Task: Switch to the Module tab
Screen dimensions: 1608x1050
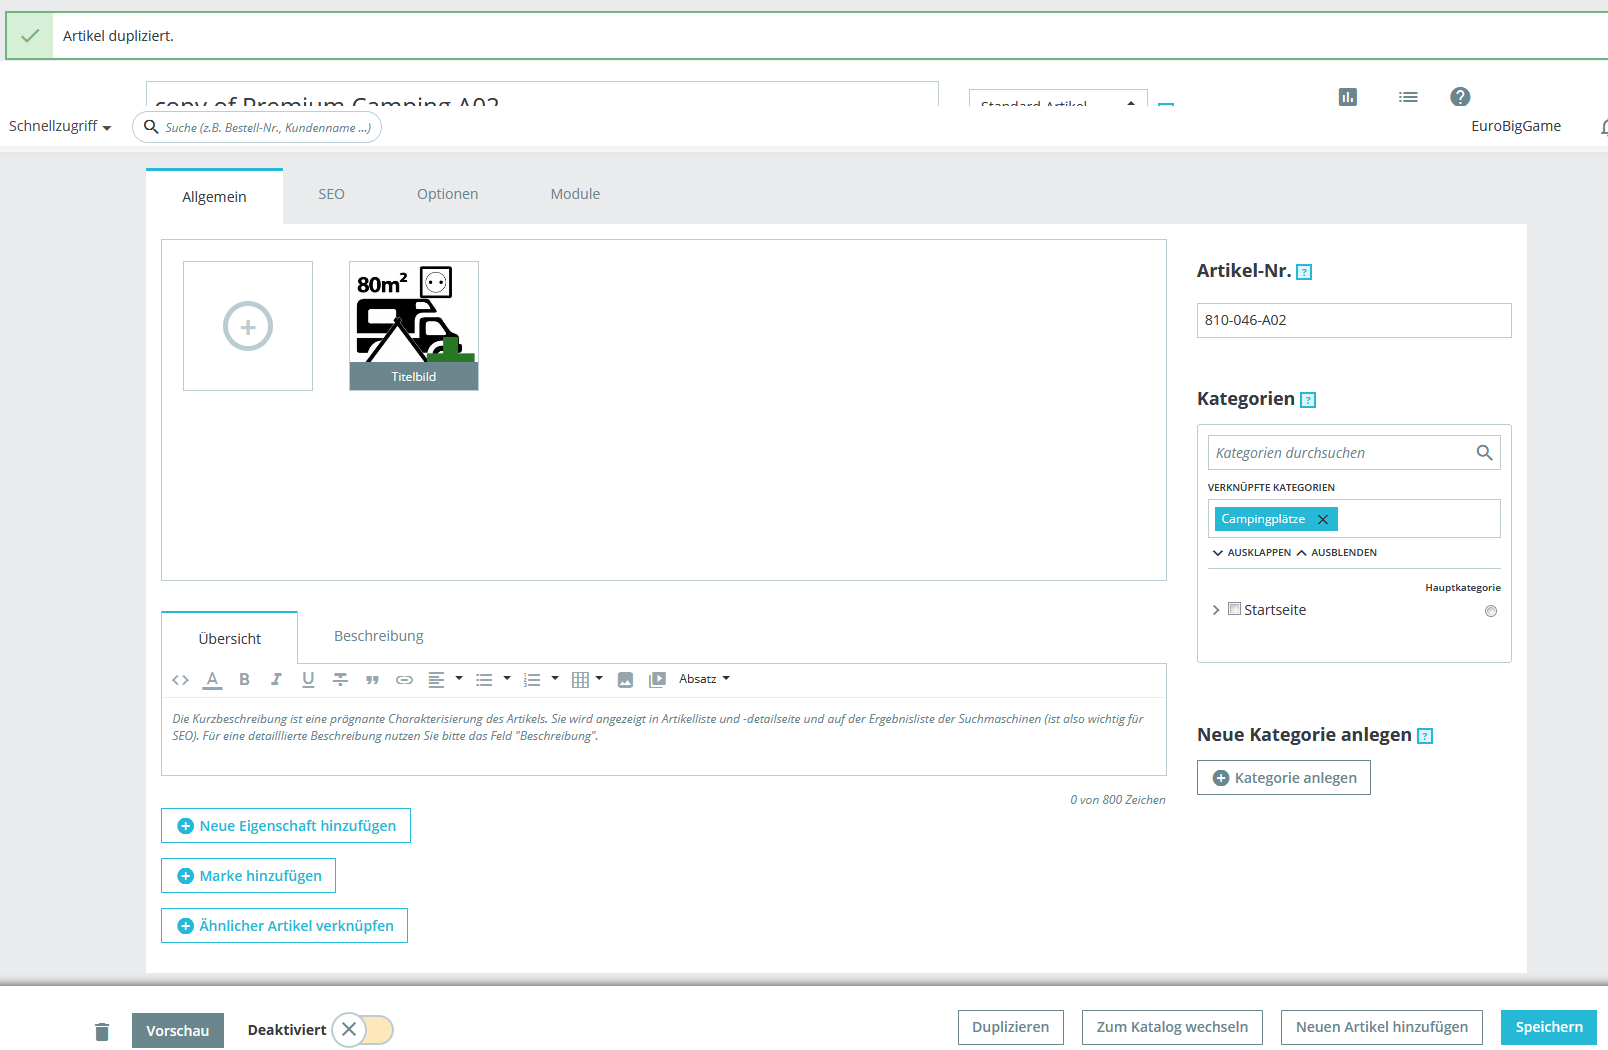Action: click(x=575, y=194)
